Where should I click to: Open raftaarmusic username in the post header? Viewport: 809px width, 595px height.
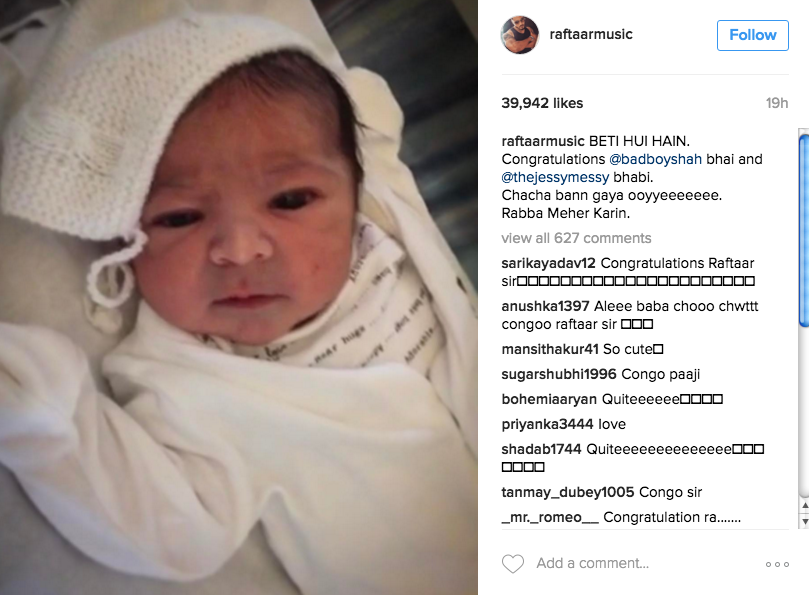point(591,35)
